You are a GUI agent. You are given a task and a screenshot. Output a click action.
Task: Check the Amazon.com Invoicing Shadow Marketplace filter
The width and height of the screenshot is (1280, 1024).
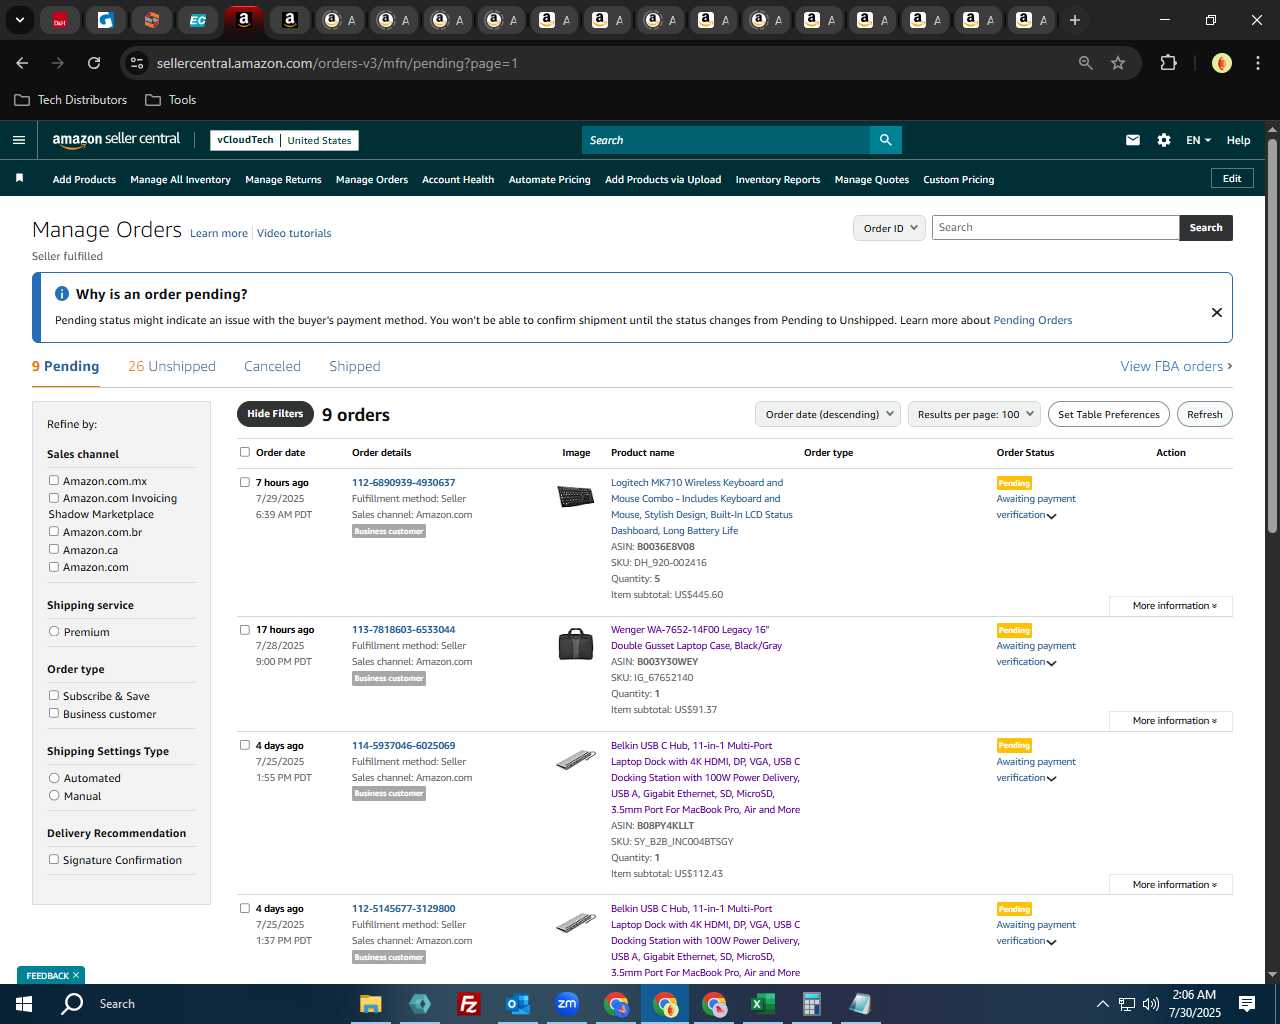[54, 497]
